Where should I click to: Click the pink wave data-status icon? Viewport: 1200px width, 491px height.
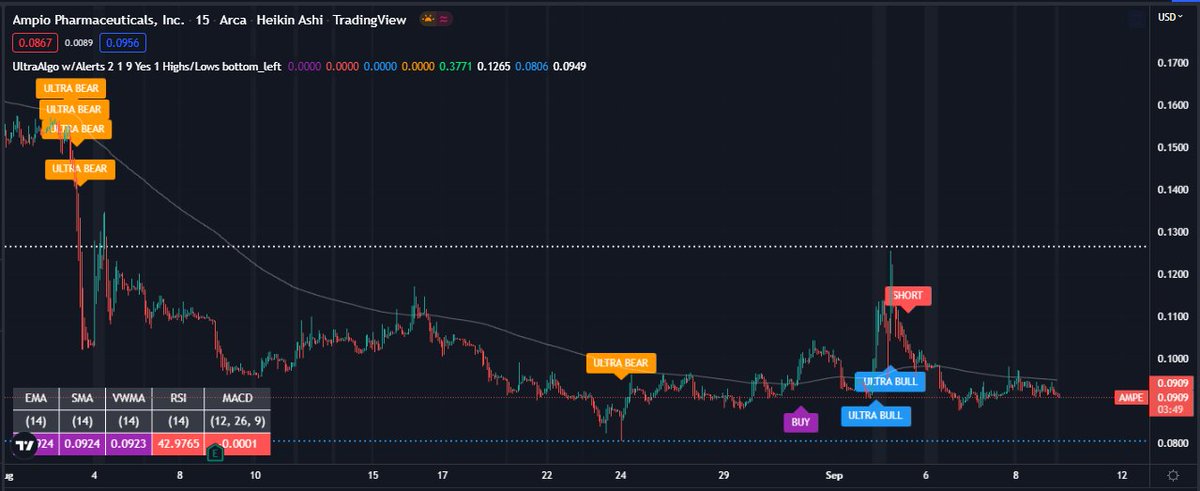(444, 19)
